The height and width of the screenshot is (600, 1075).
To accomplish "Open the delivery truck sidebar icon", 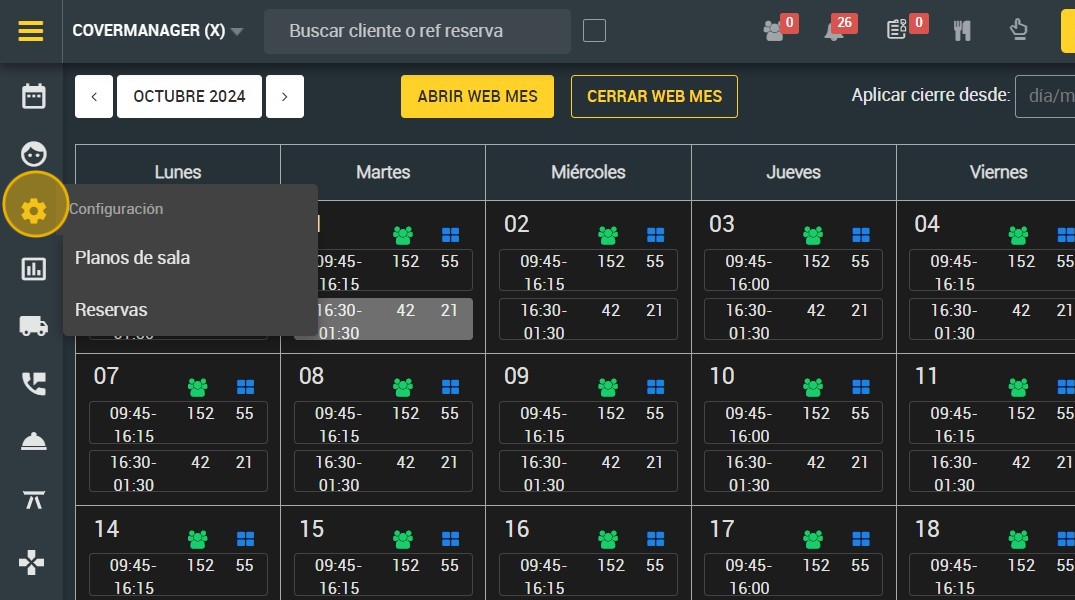I will point(34,326).
